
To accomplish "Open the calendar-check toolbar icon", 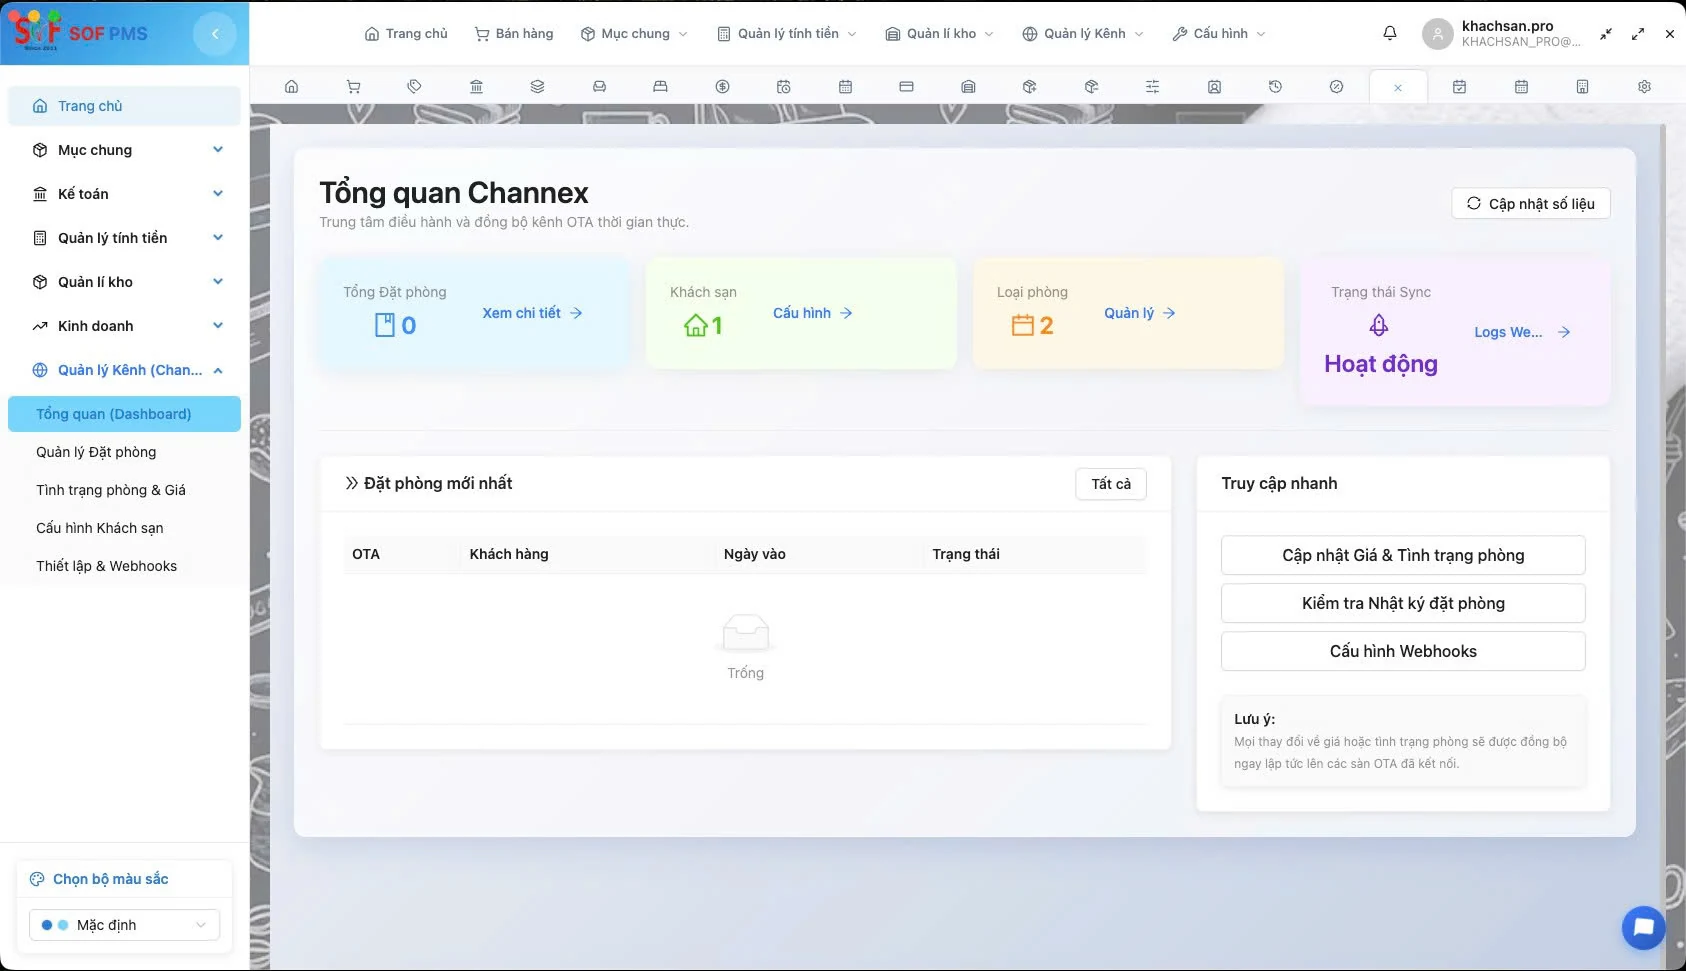I will pos(1459,87).
